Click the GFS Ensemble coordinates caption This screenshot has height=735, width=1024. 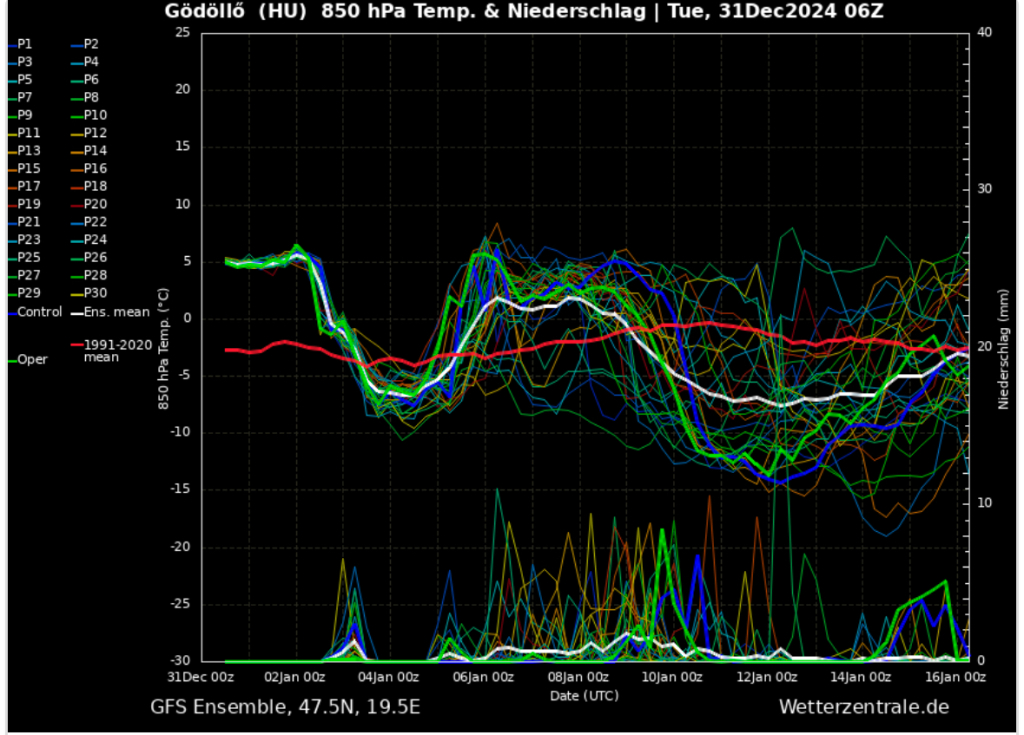(x=285, y=708)
